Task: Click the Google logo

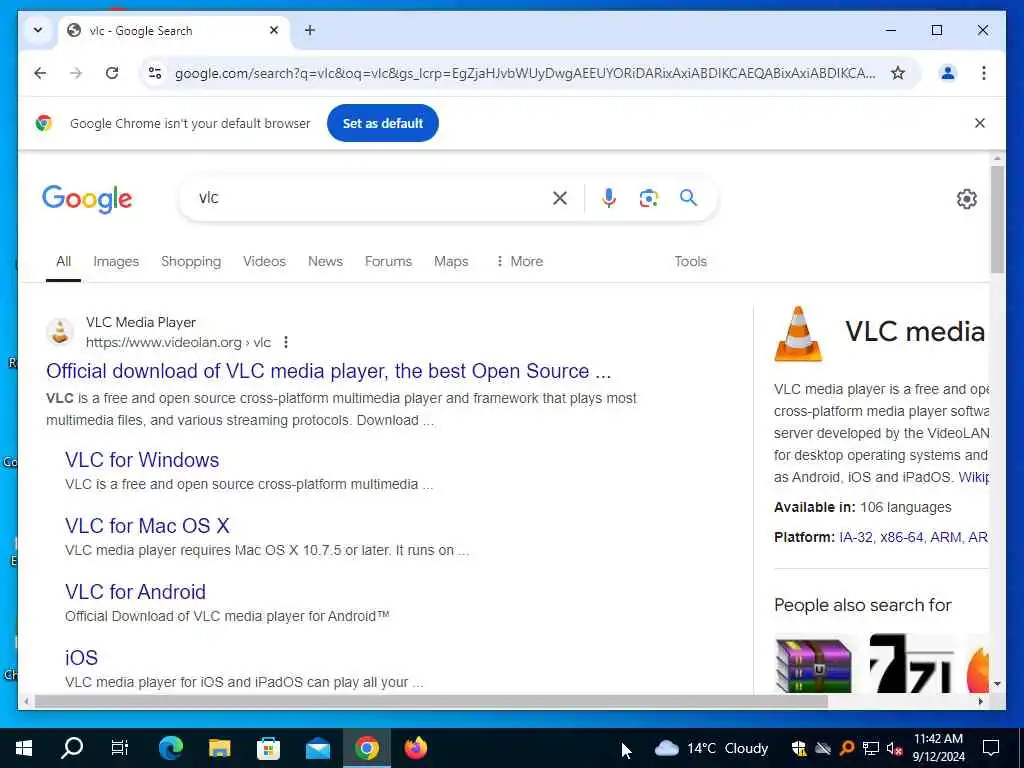Action: pyautogui.click(x=87, y=199)
